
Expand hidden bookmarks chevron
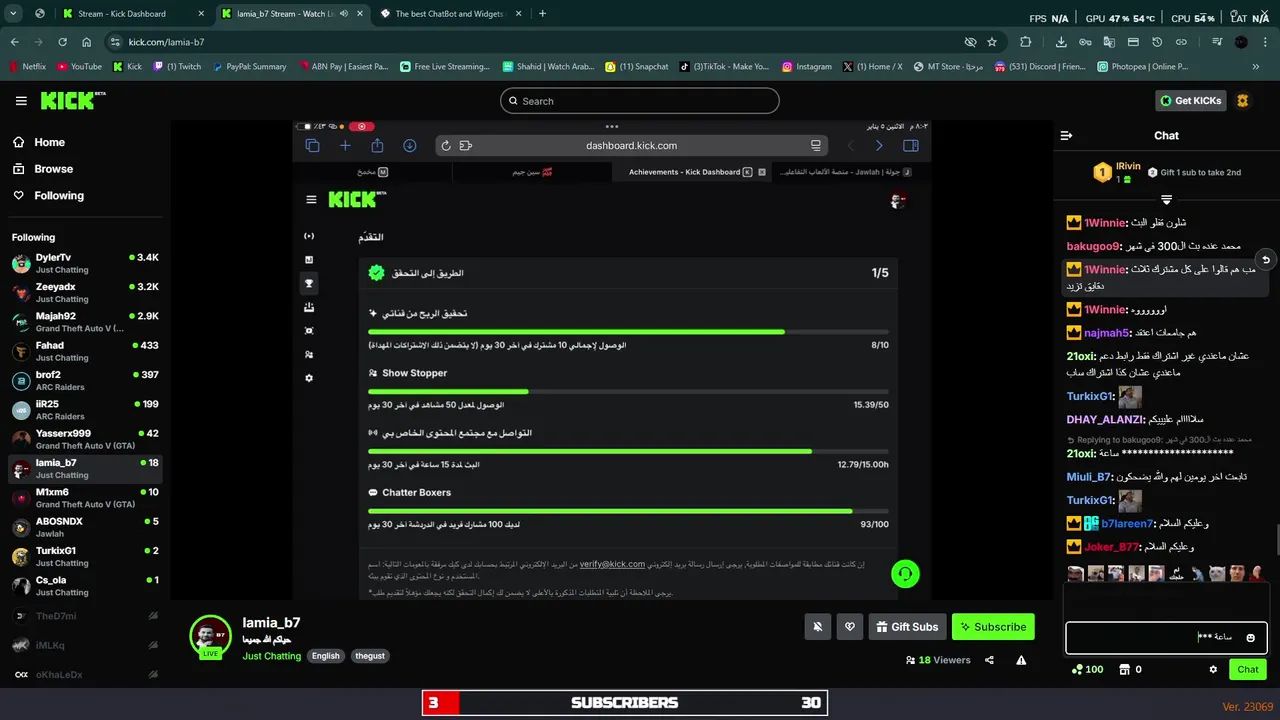point(1256,67)
